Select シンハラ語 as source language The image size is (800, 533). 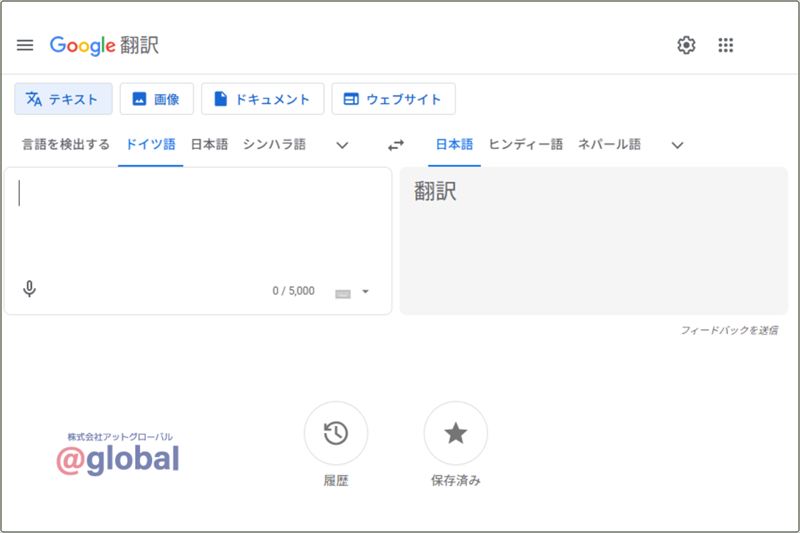coord(274,145)
